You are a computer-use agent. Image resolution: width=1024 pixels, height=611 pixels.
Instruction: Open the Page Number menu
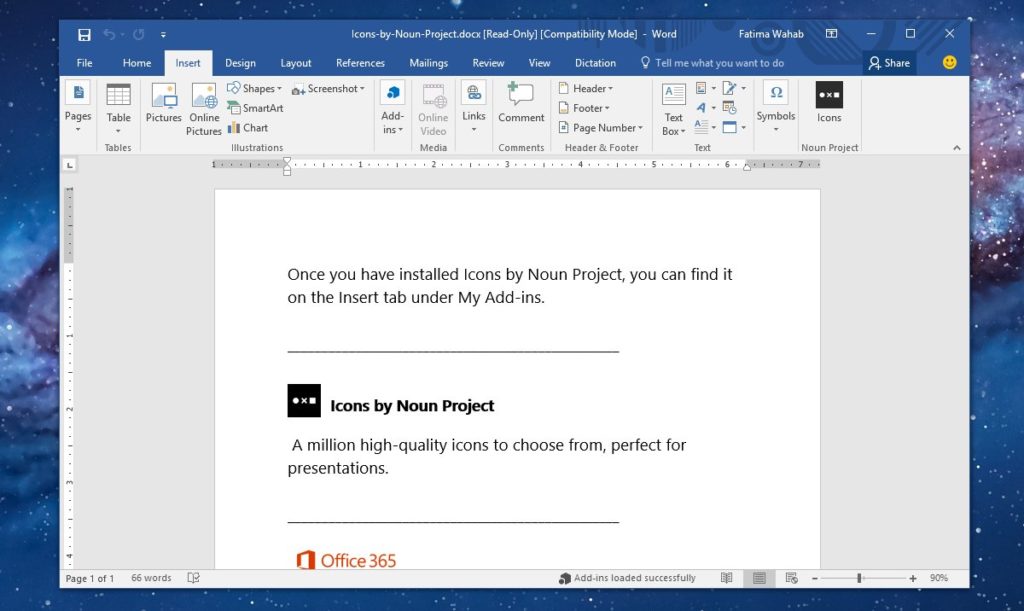pos(600,127)
